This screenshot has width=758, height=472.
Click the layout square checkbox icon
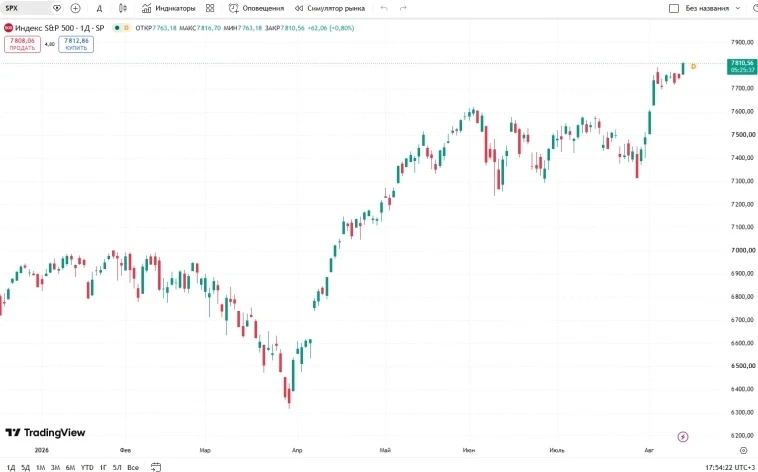[x=674, y=8]
